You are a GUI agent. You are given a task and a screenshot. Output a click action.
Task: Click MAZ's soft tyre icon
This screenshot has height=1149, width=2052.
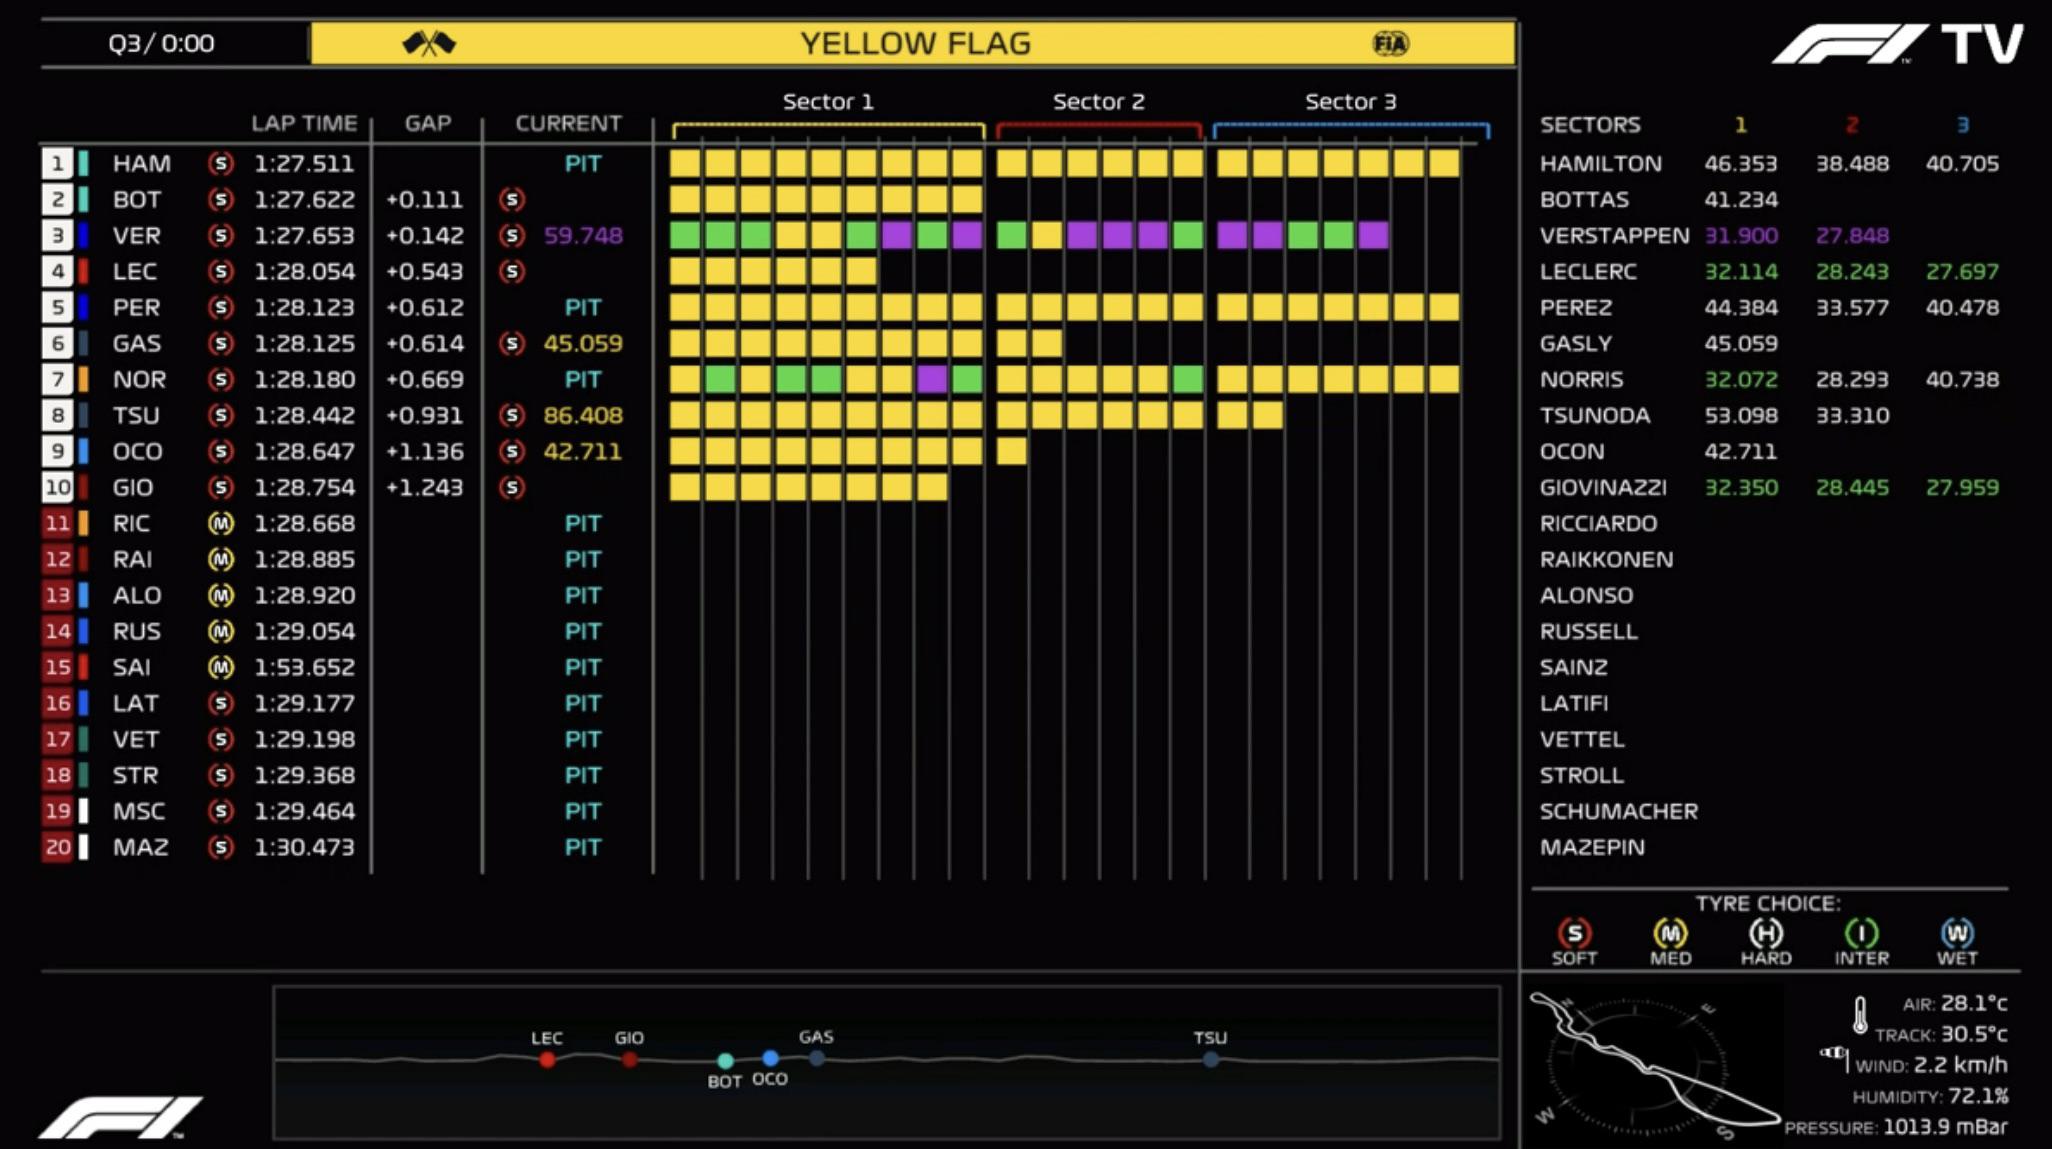[x=220, y=847]
